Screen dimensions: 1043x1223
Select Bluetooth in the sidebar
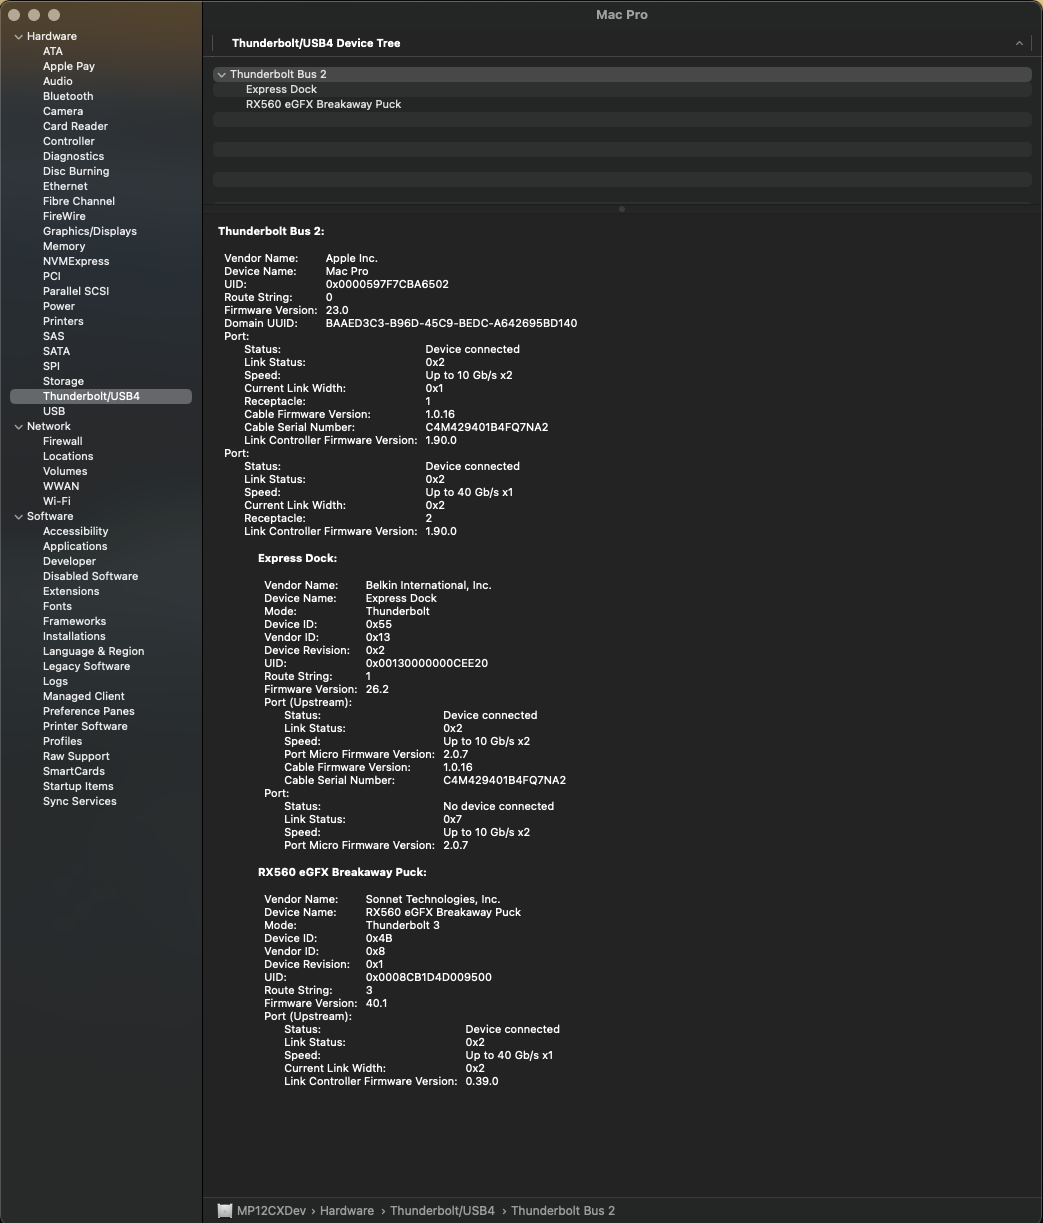68,96
